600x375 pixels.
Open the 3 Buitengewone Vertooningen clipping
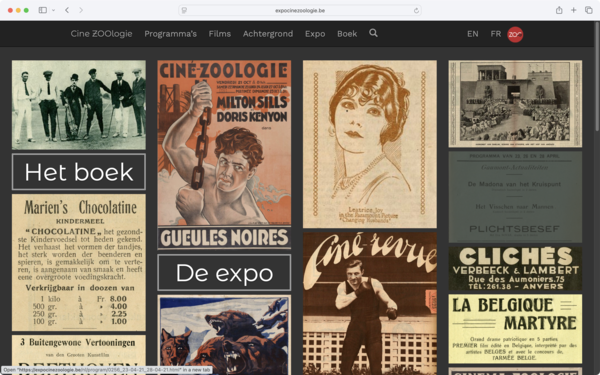click(79, 355)
